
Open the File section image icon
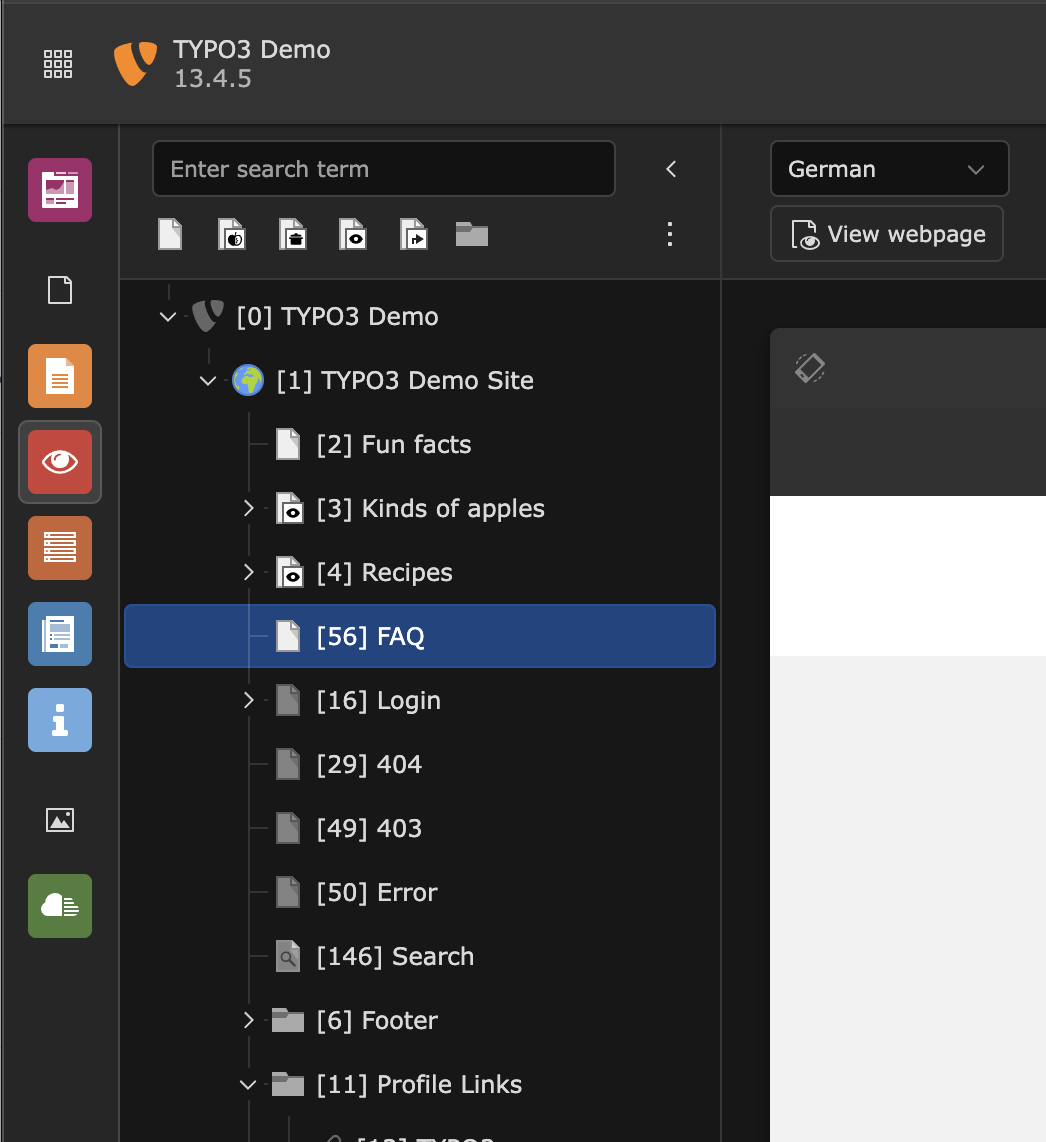[60, 820]
